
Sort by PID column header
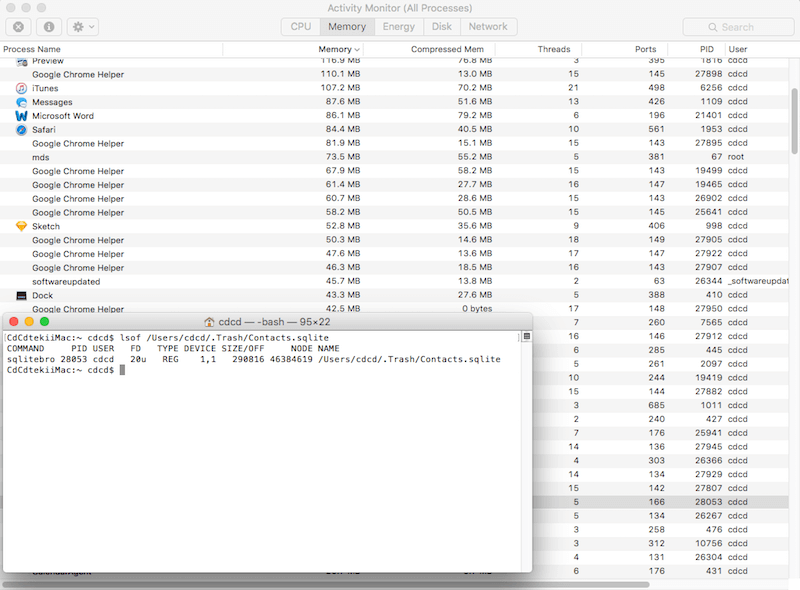click(x=707, y=49)
